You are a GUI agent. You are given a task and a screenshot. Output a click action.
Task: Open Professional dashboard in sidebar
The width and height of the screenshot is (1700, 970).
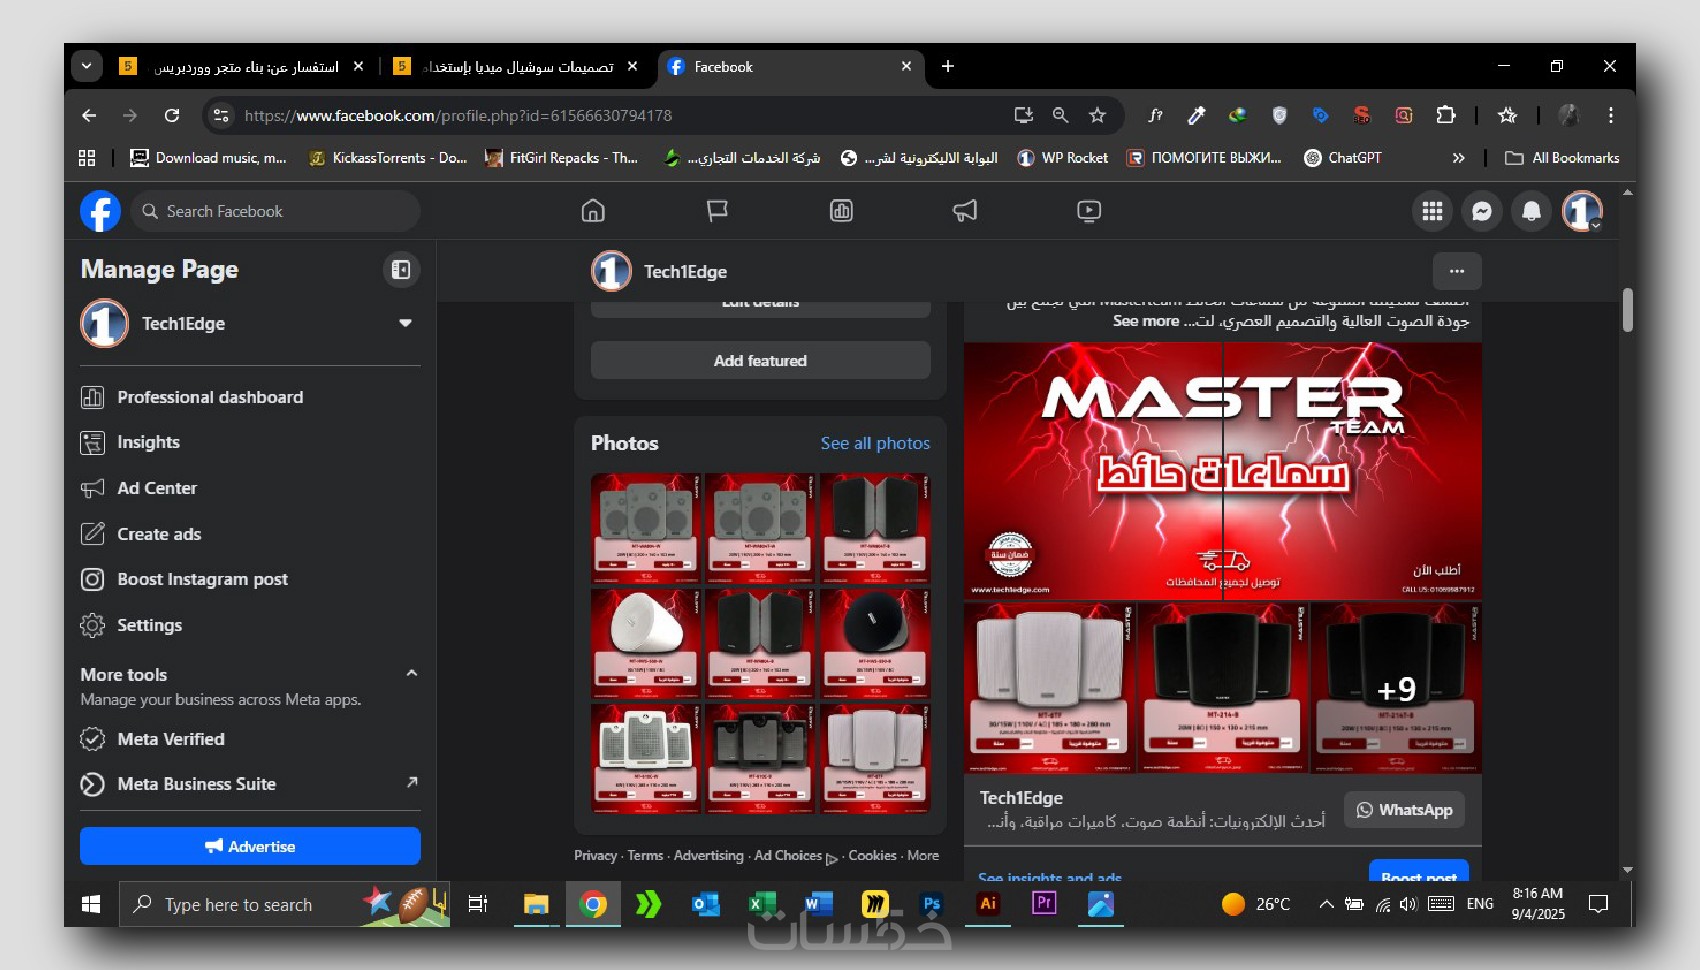pos(210,397)
